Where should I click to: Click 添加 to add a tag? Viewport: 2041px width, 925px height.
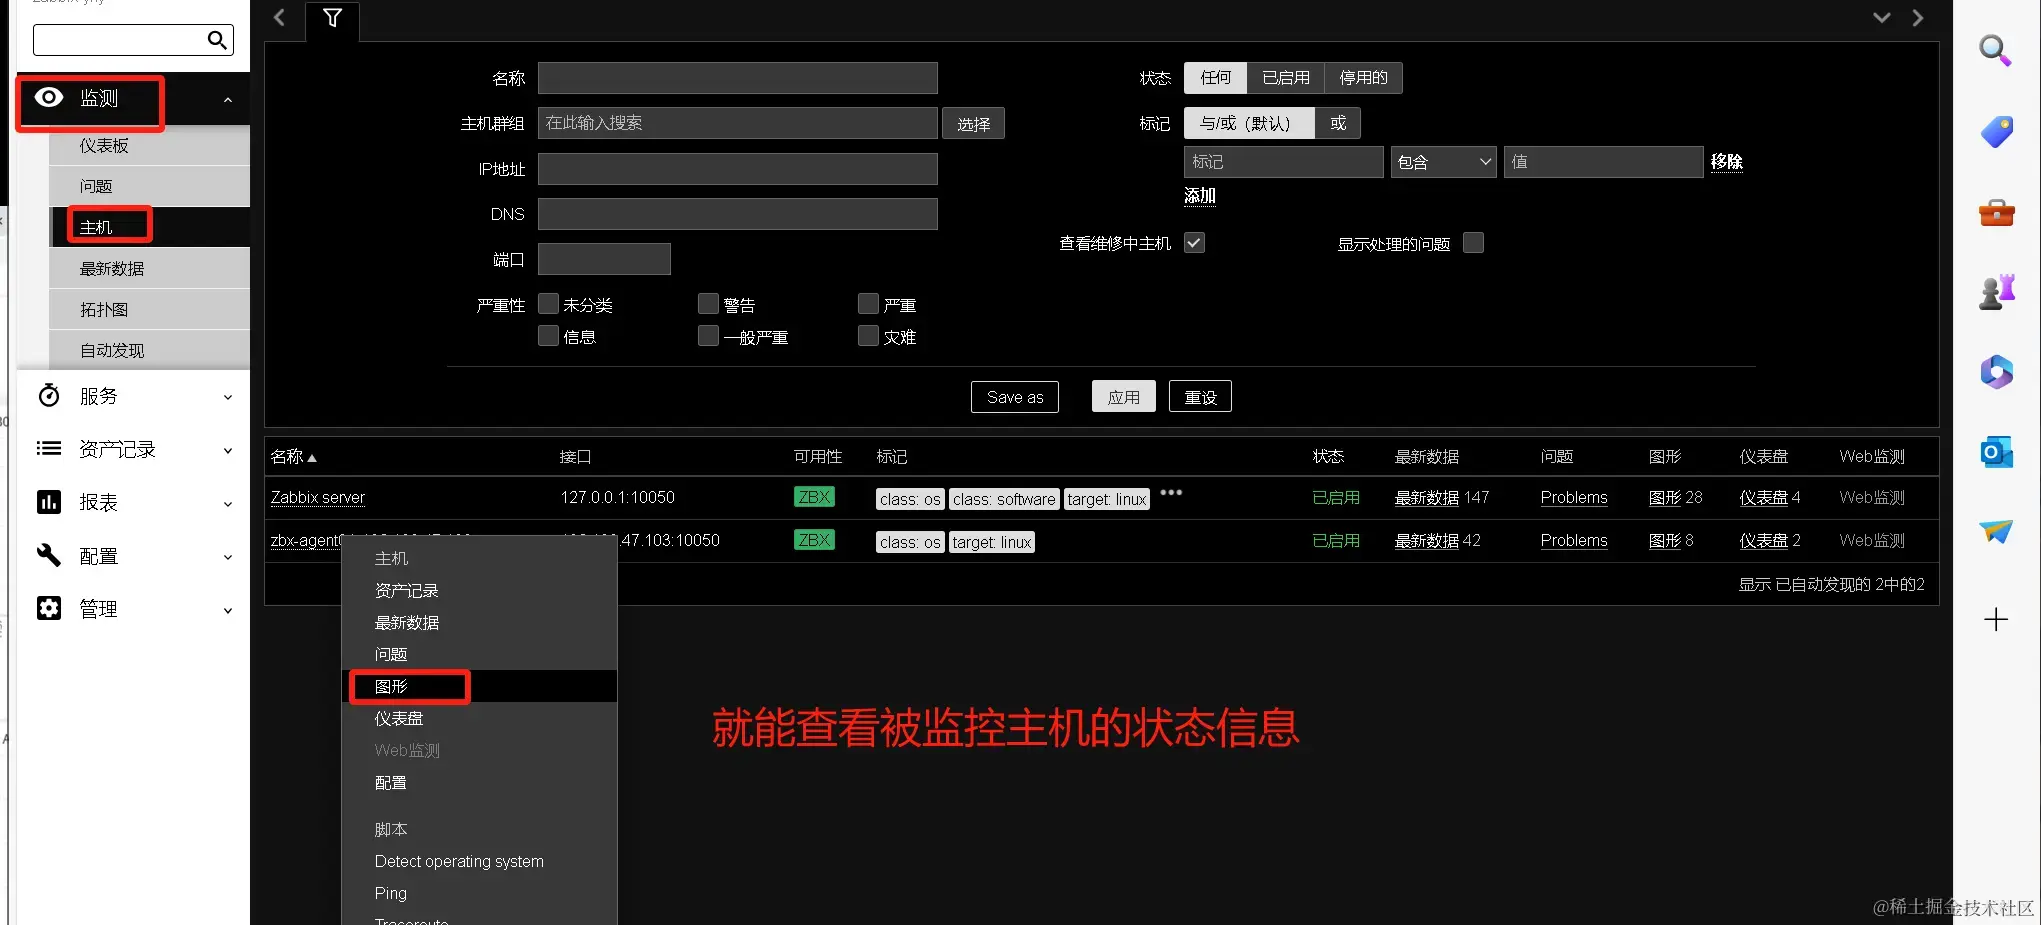pyautogui.click(x=1199, y=196)
